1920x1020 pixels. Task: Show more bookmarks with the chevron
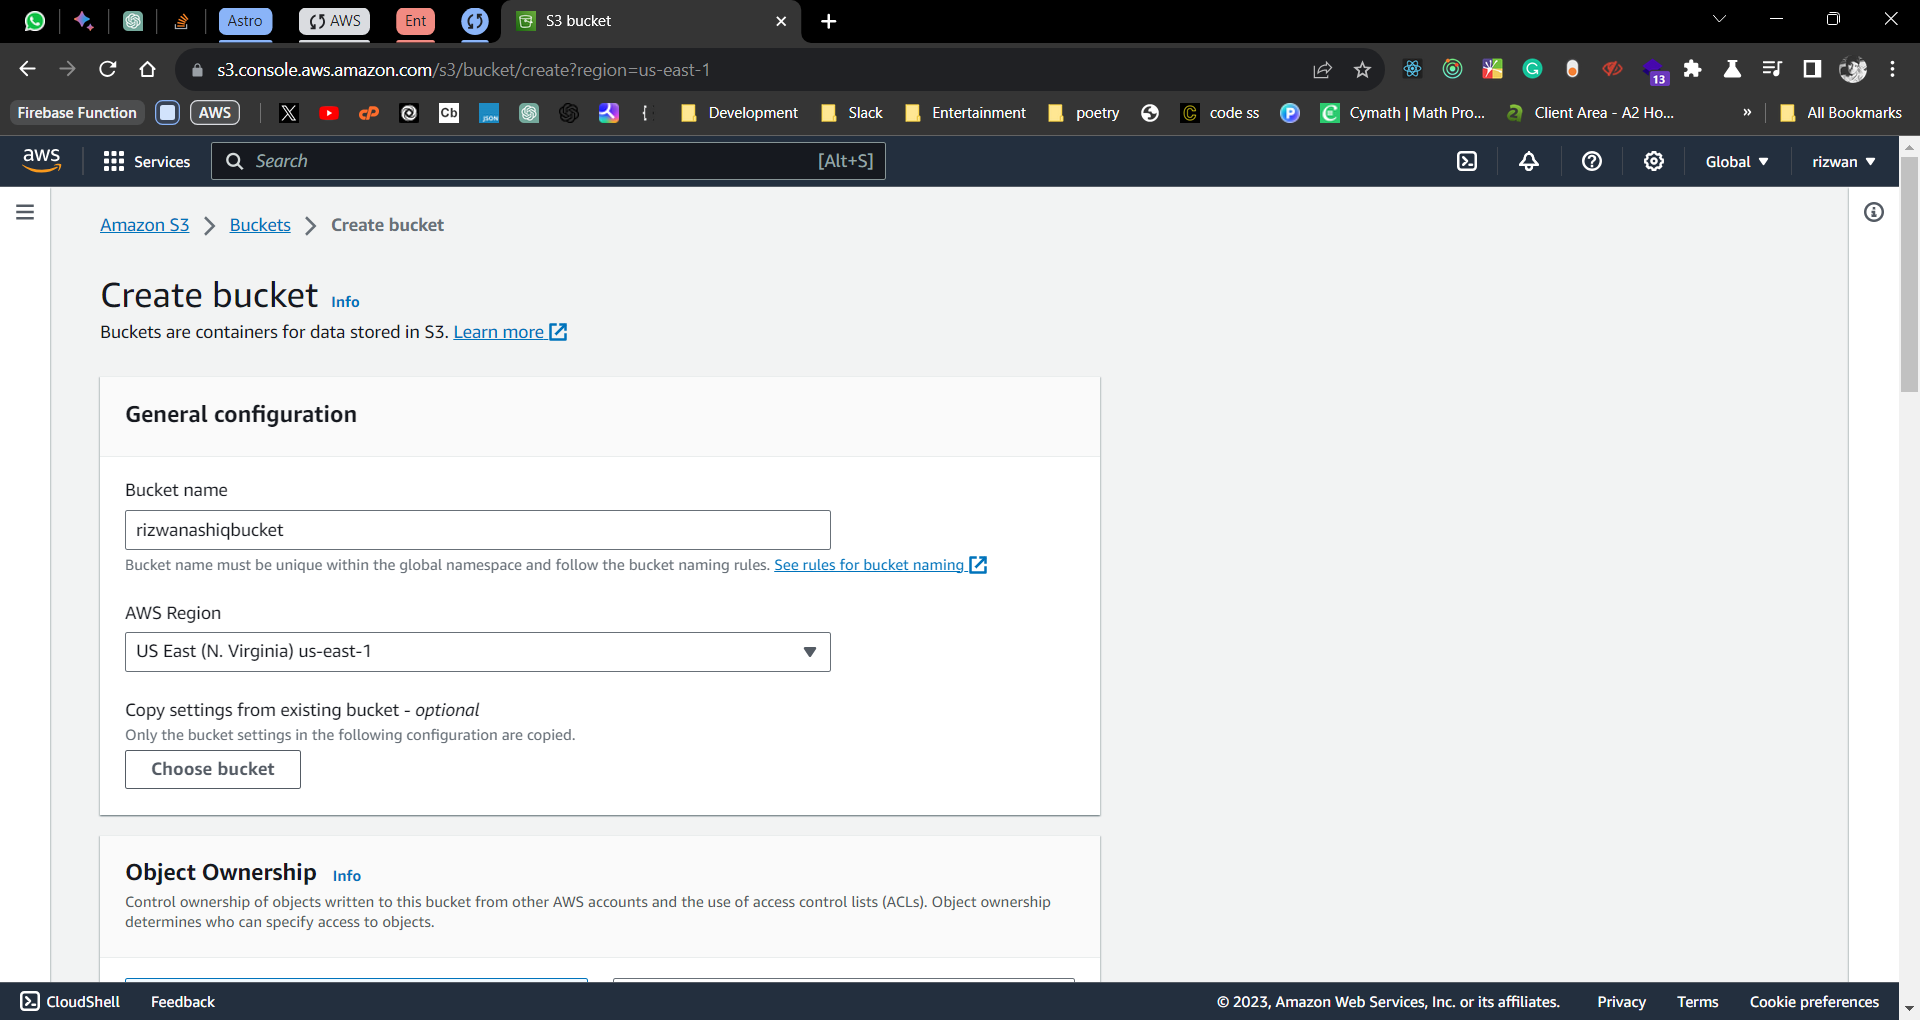(x=1747, y=113)
